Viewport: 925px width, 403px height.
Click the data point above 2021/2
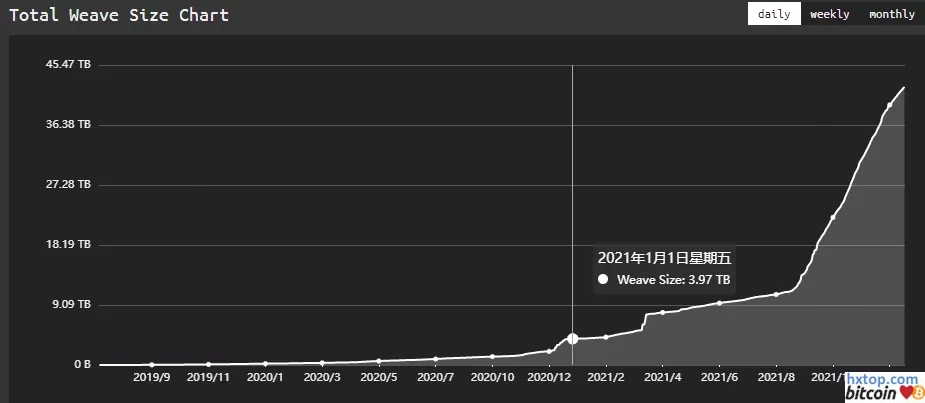[606, 337]
